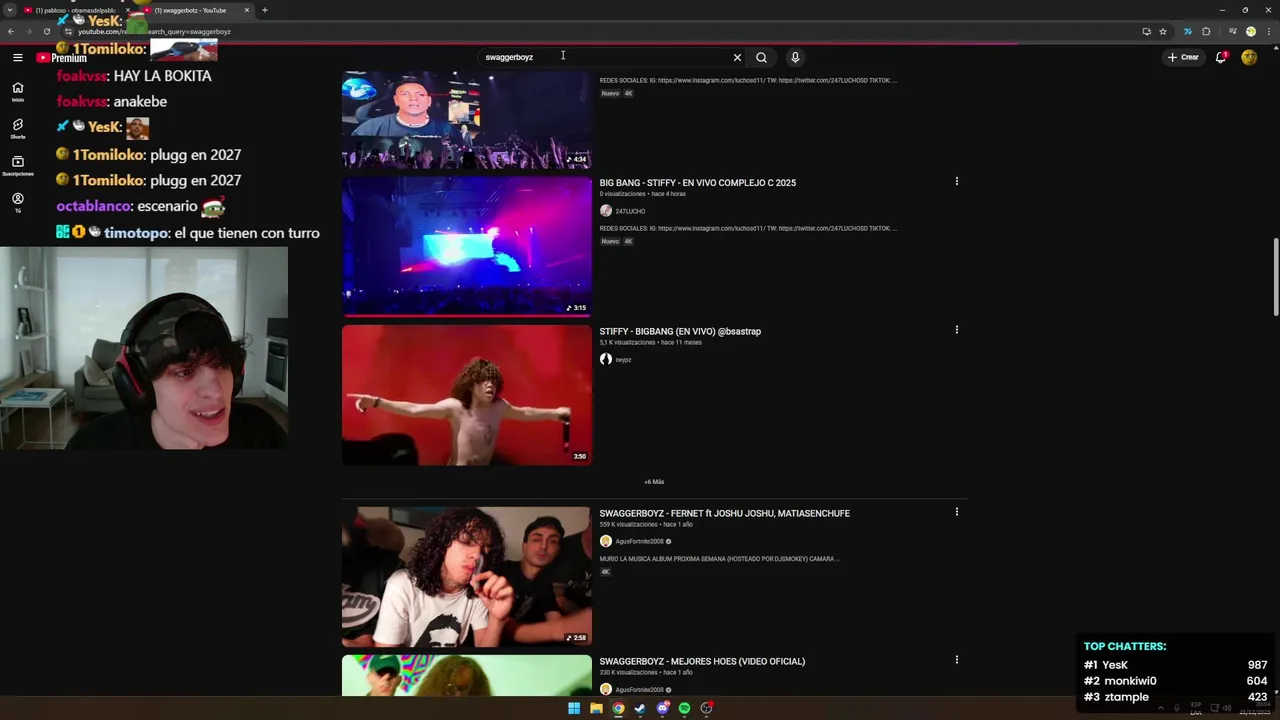Screen dimensions: 1280x720
Task: Play the FERNET video thumbnail
Action: [x=467, y=577]
